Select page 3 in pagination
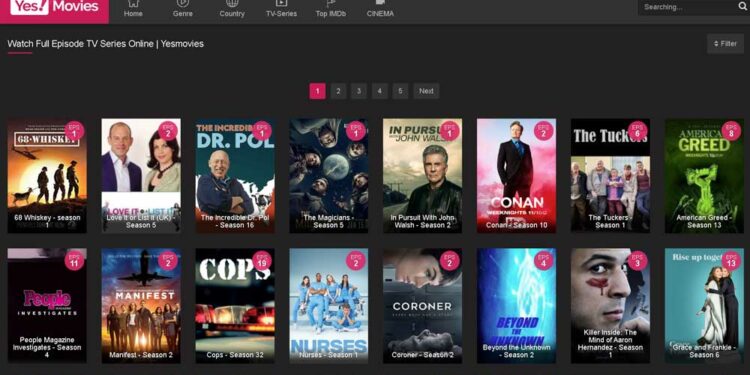The height and width of the screenshot is (375, 750). (x=359, y=91)
